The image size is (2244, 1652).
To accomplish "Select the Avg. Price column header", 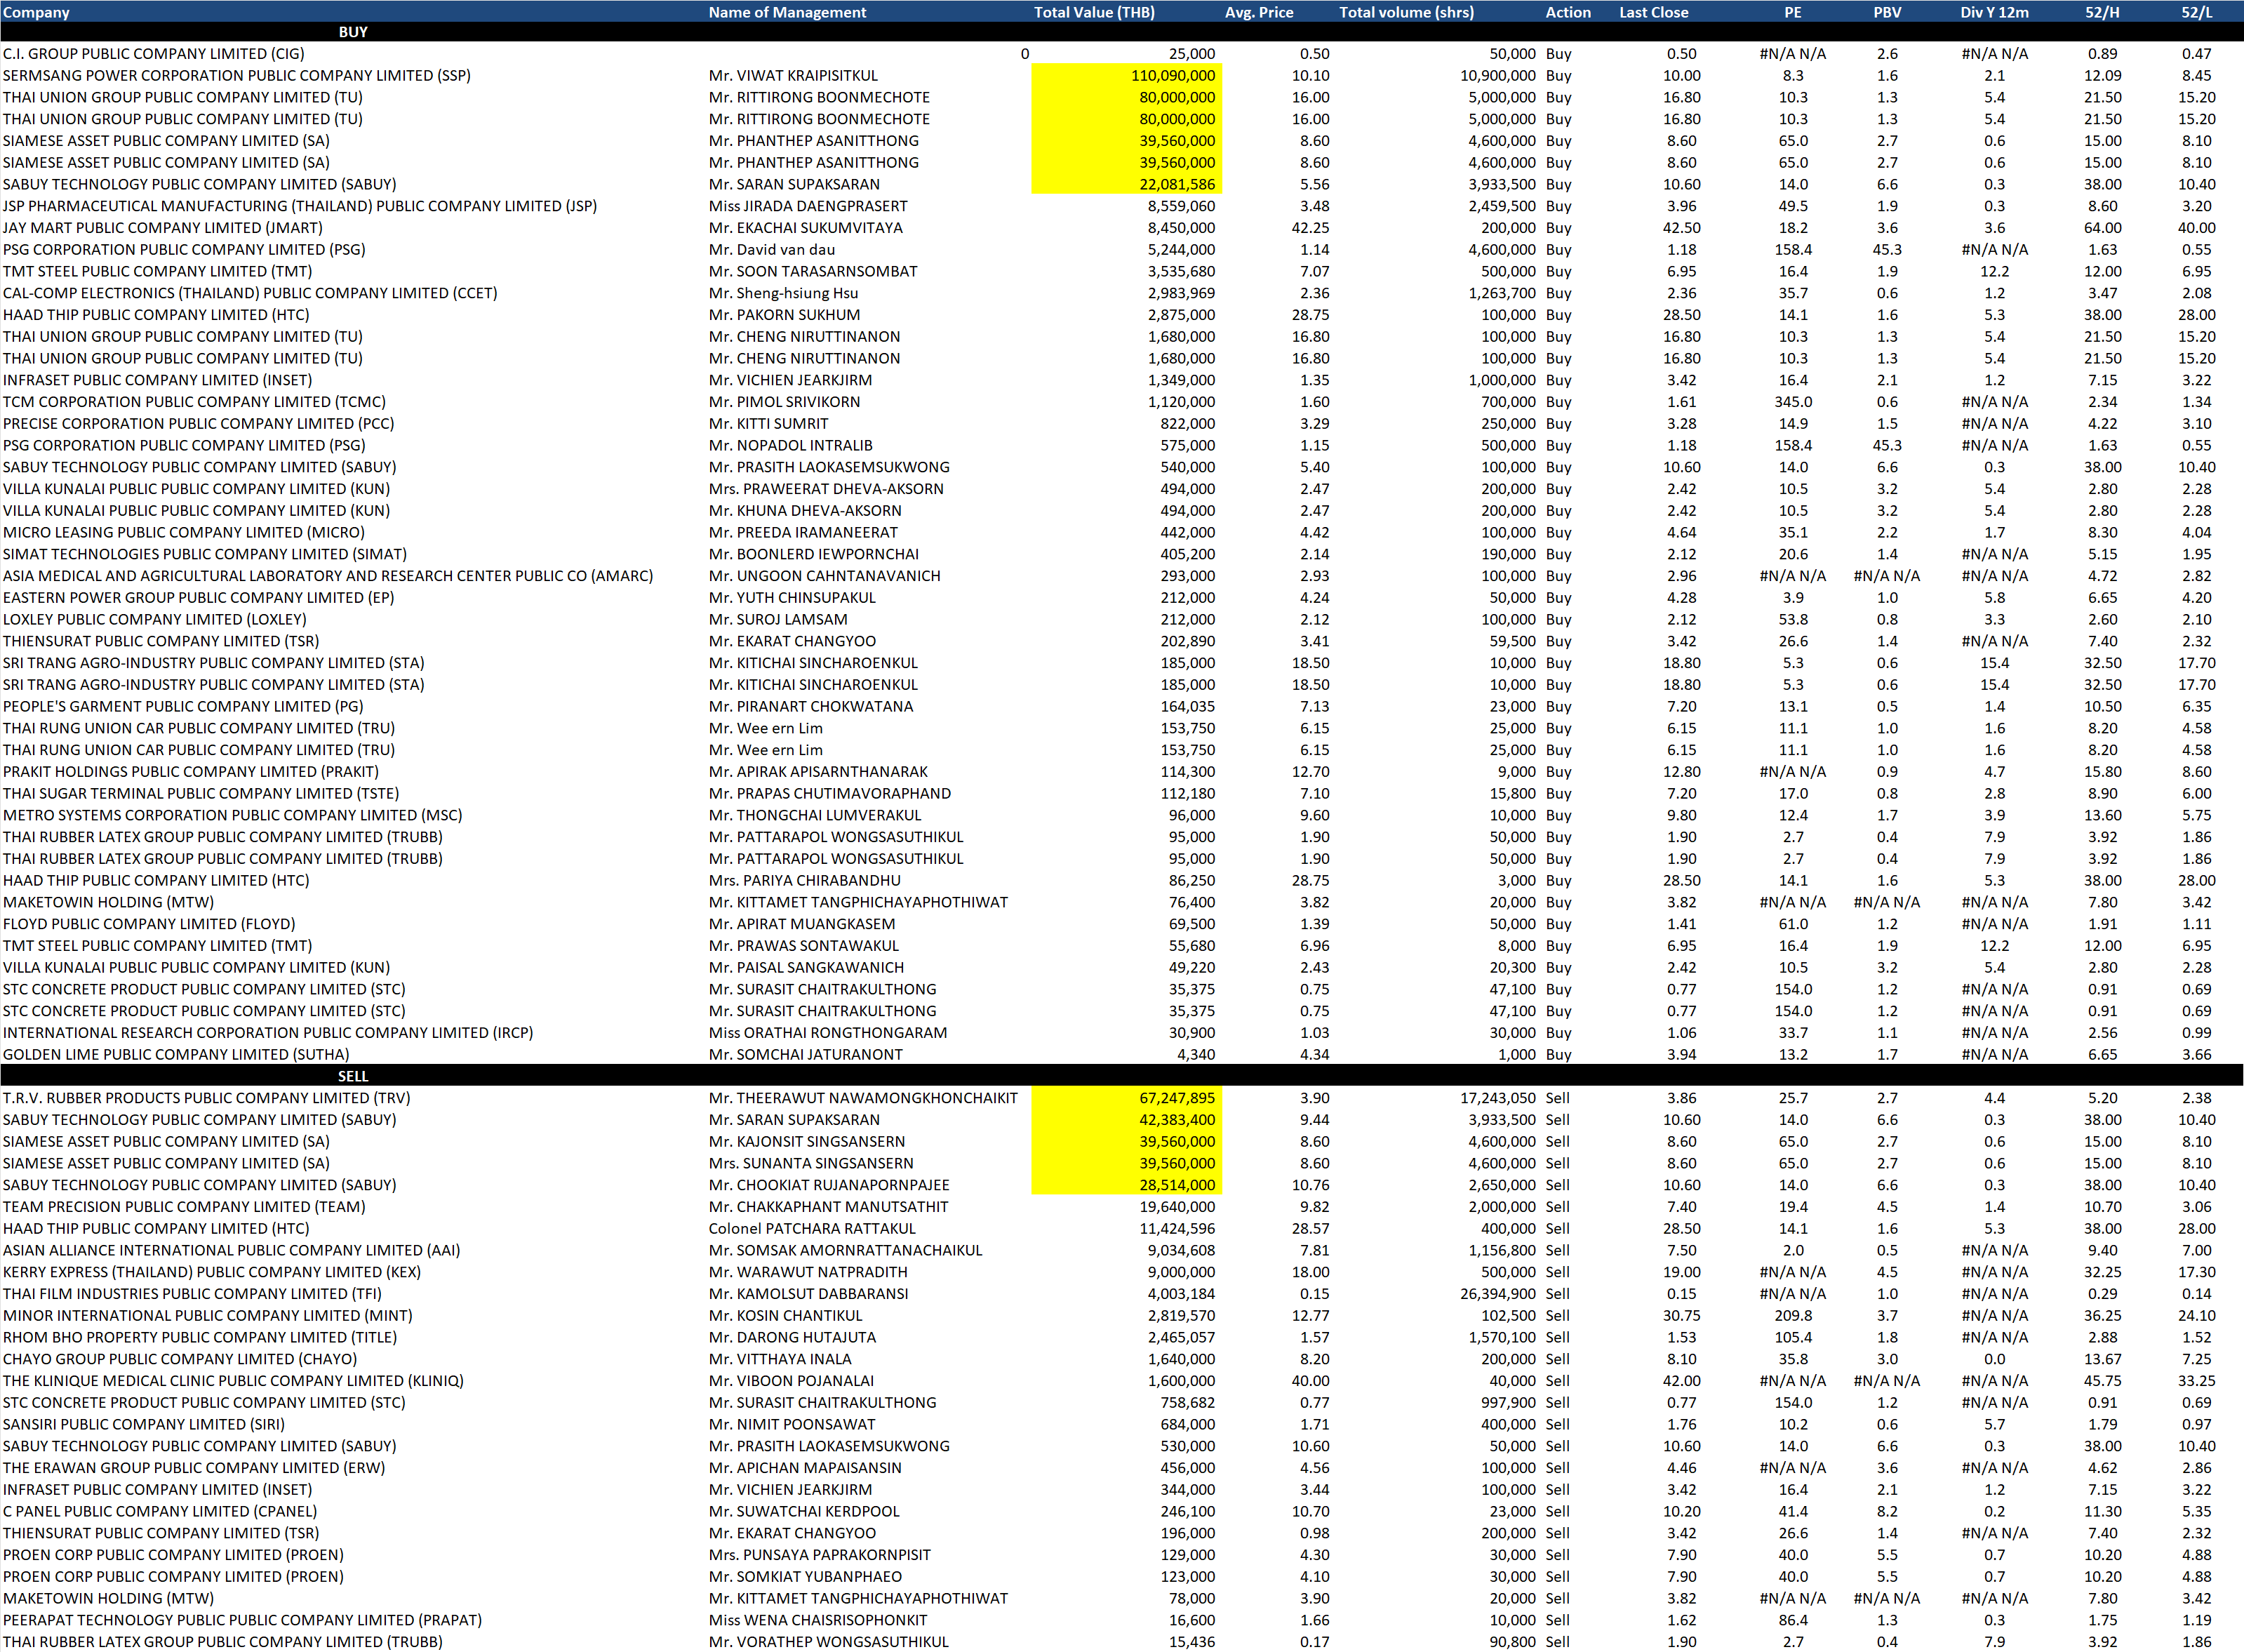I will [1259, 12].
